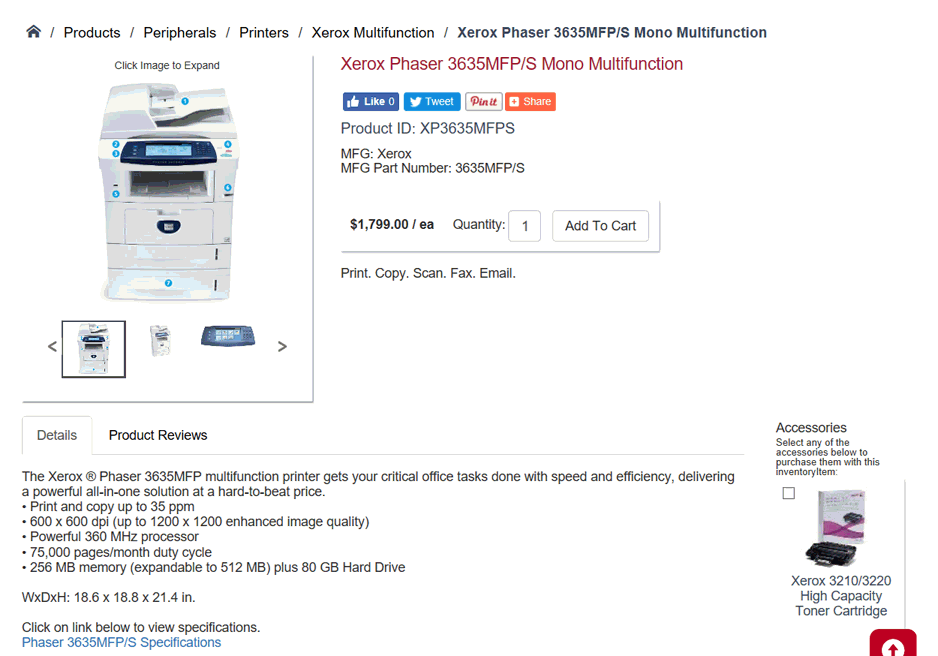Click the Quantity input field
The height and width of the screenshot is (656, 938).
pyautogui.click(x=524, y=226)
